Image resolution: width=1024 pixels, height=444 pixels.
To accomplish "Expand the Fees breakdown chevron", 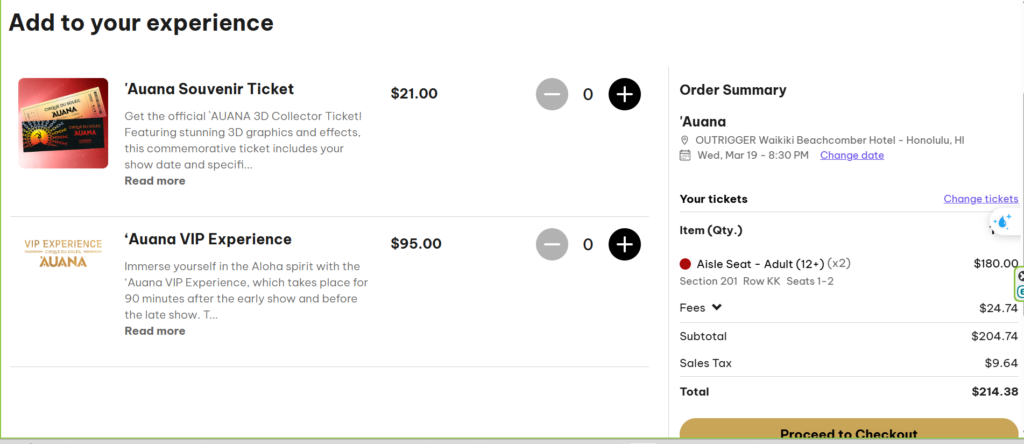I will click(x=717, y=308).
